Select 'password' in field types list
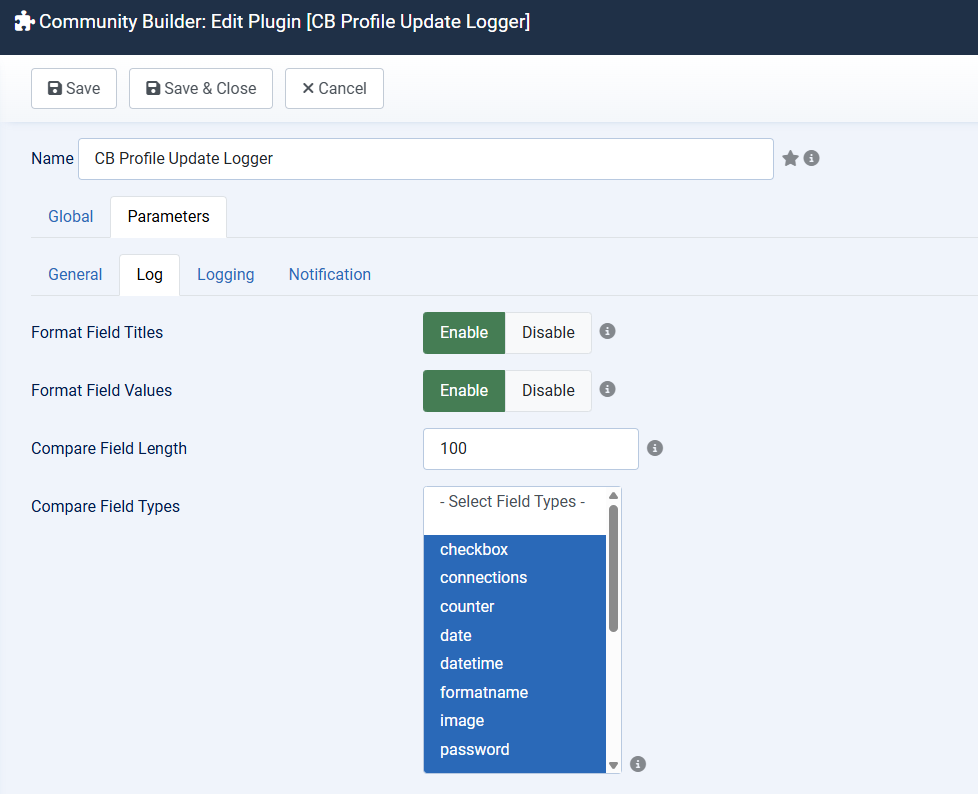 [515, 749]
